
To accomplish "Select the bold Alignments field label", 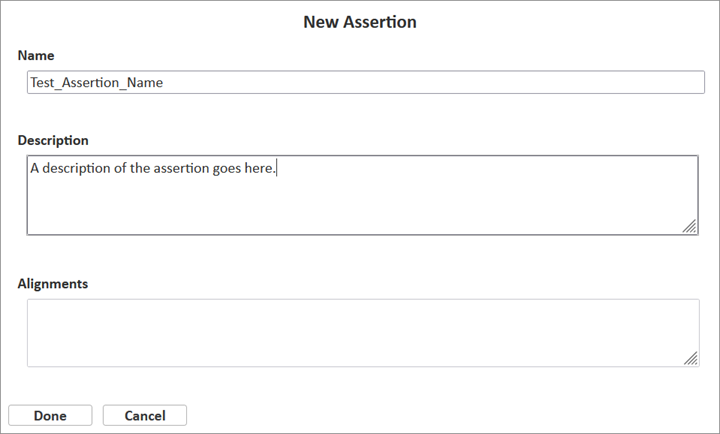I will click(x=53, y=284).
